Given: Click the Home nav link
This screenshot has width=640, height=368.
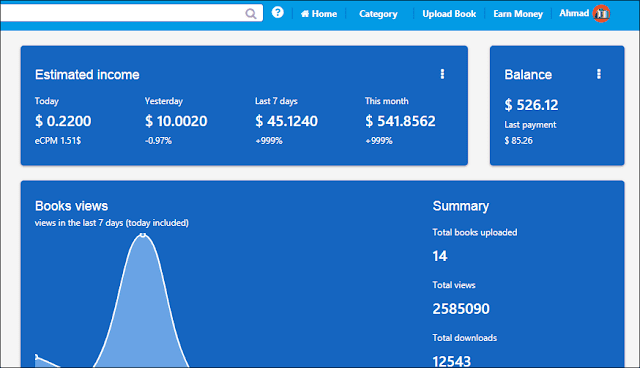Looking at the screenshot, I should click(x=319, y=14).
